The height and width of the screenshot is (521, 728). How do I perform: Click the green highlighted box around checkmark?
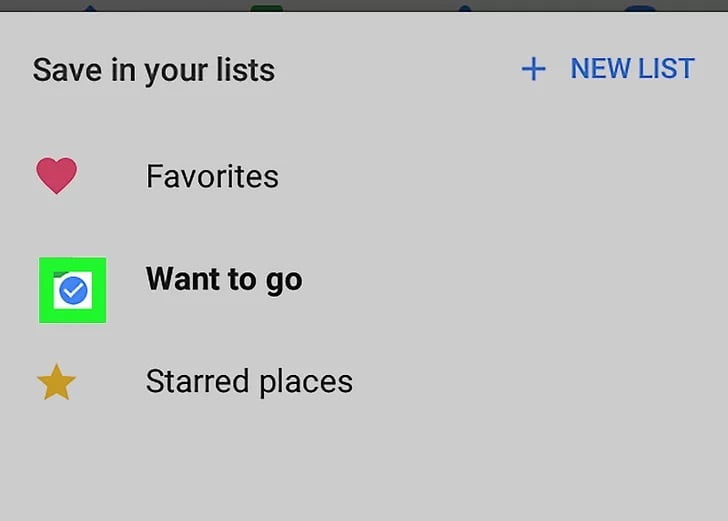point(72,290)
